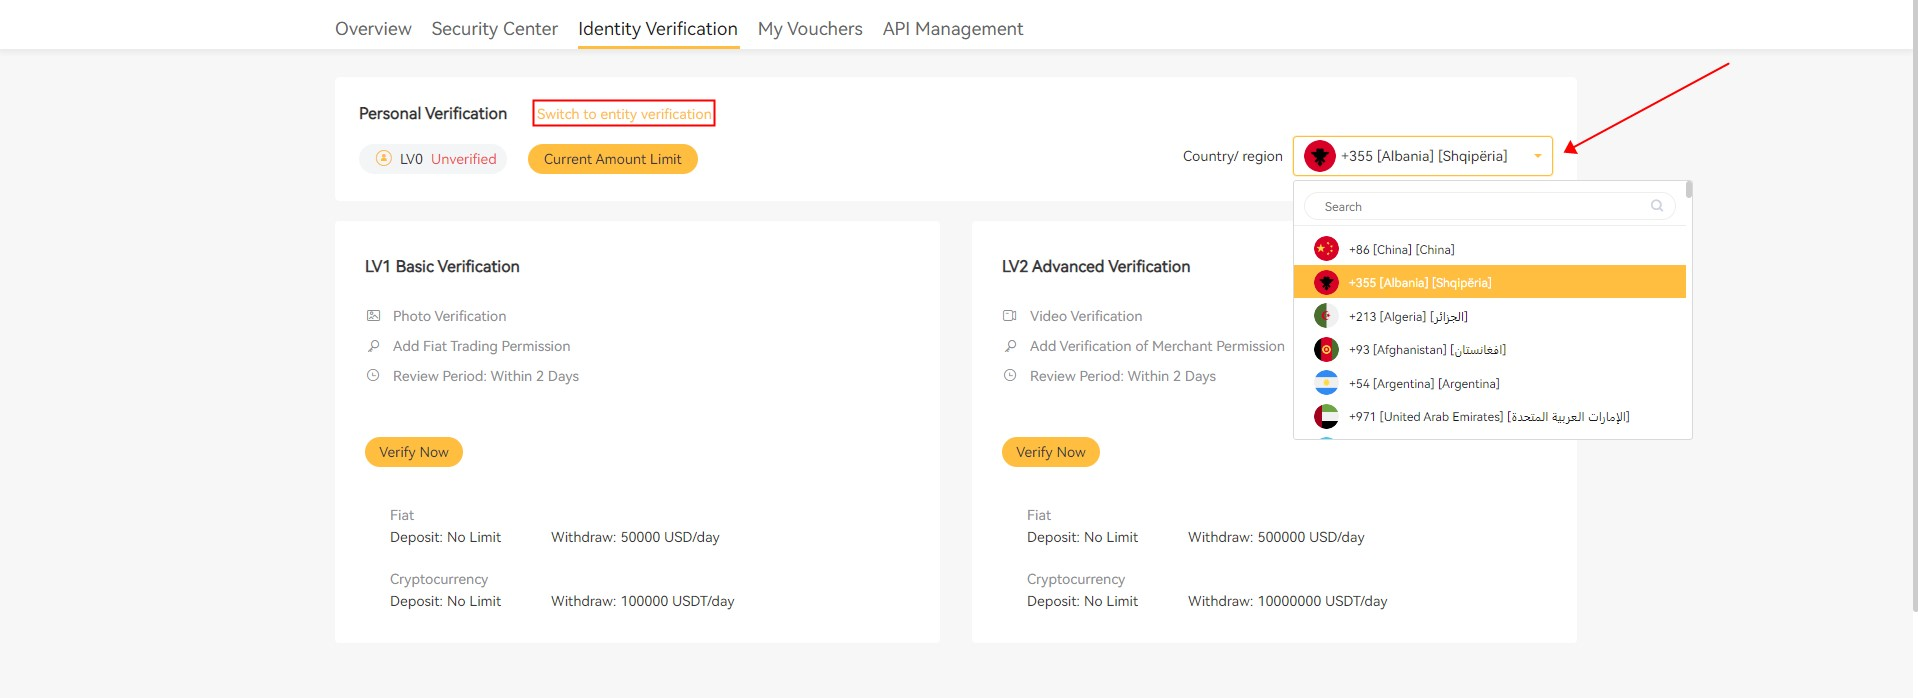Click the country list scrollbar
1918x698 pixels.
point(1688,190)
